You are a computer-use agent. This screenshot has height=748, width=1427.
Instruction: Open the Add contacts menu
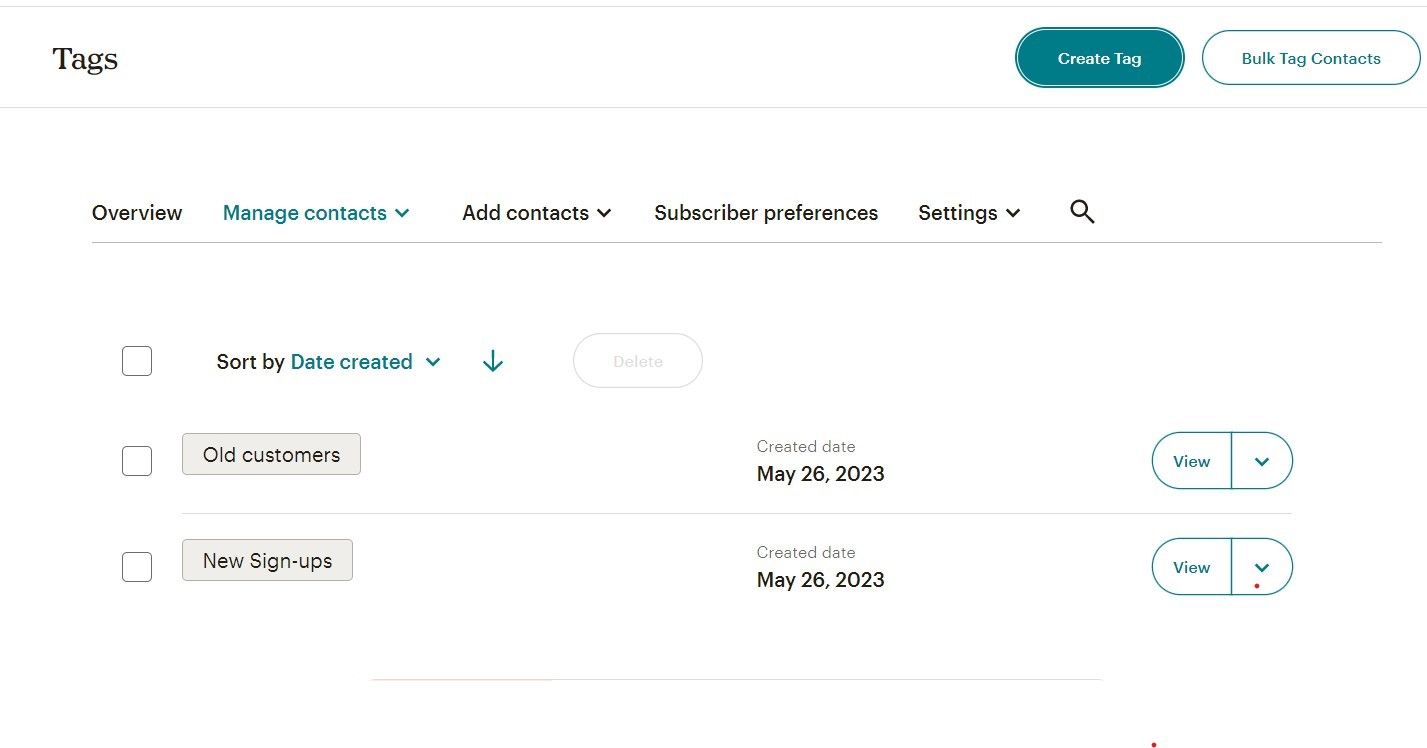tap(537, 213)
